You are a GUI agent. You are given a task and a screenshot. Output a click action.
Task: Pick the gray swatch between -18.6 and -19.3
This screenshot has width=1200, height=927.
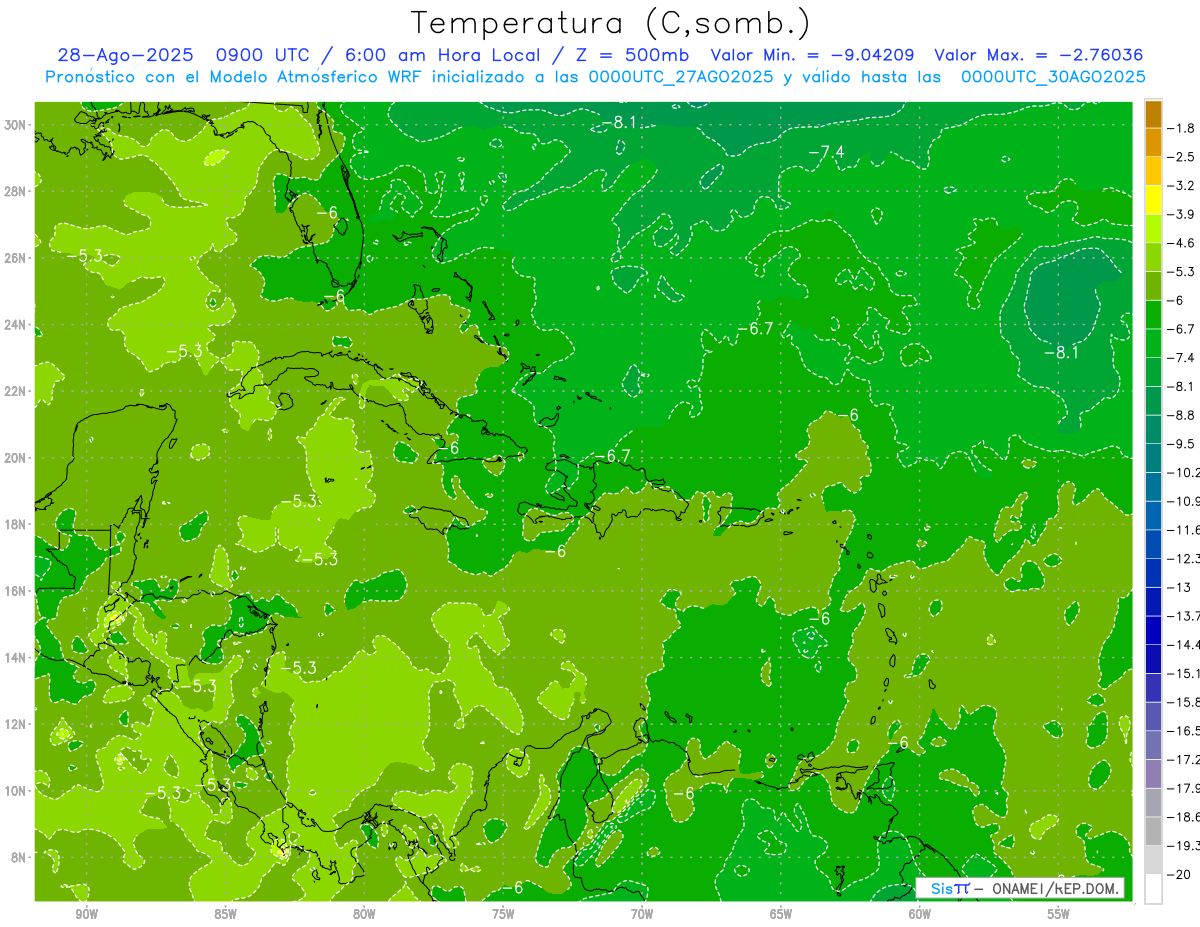click(x=1153, y=831)
